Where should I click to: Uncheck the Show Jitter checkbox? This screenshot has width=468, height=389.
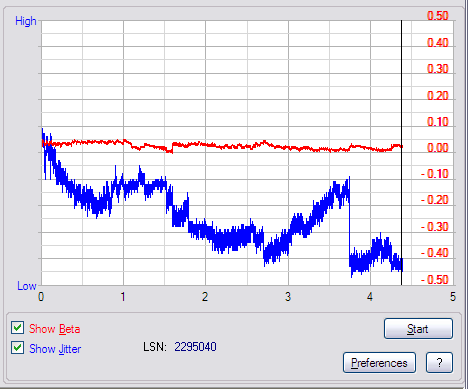pyautogui.click(x=17, y=348)
